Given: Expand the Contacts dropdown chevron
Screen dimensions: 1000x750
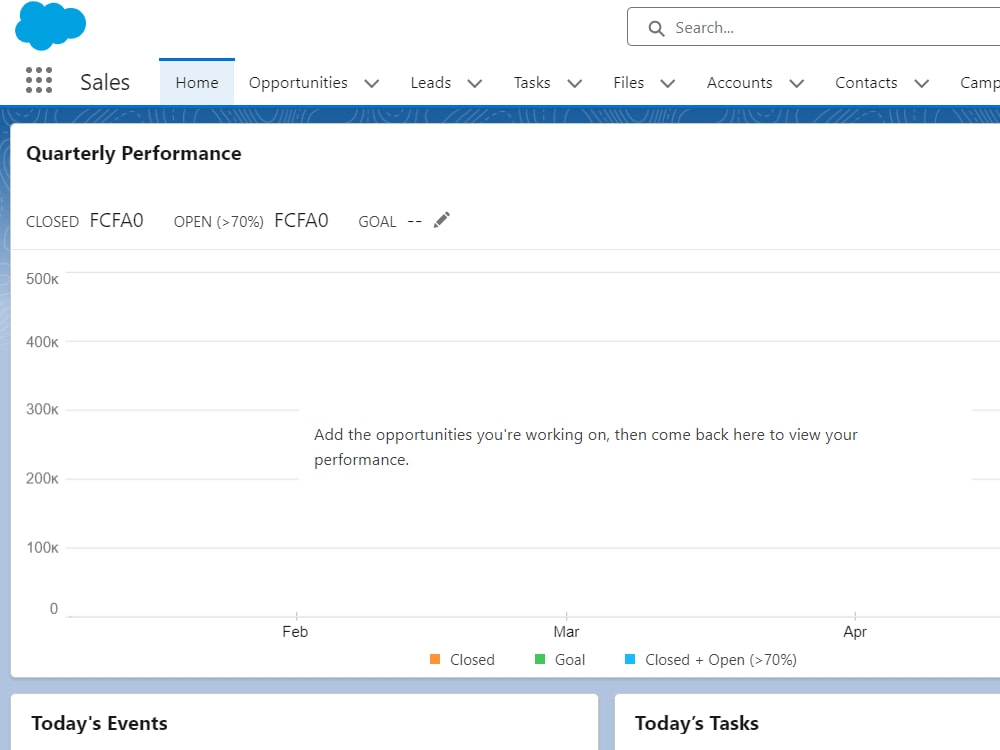Looking at the screenshot, I should (922, 84).
